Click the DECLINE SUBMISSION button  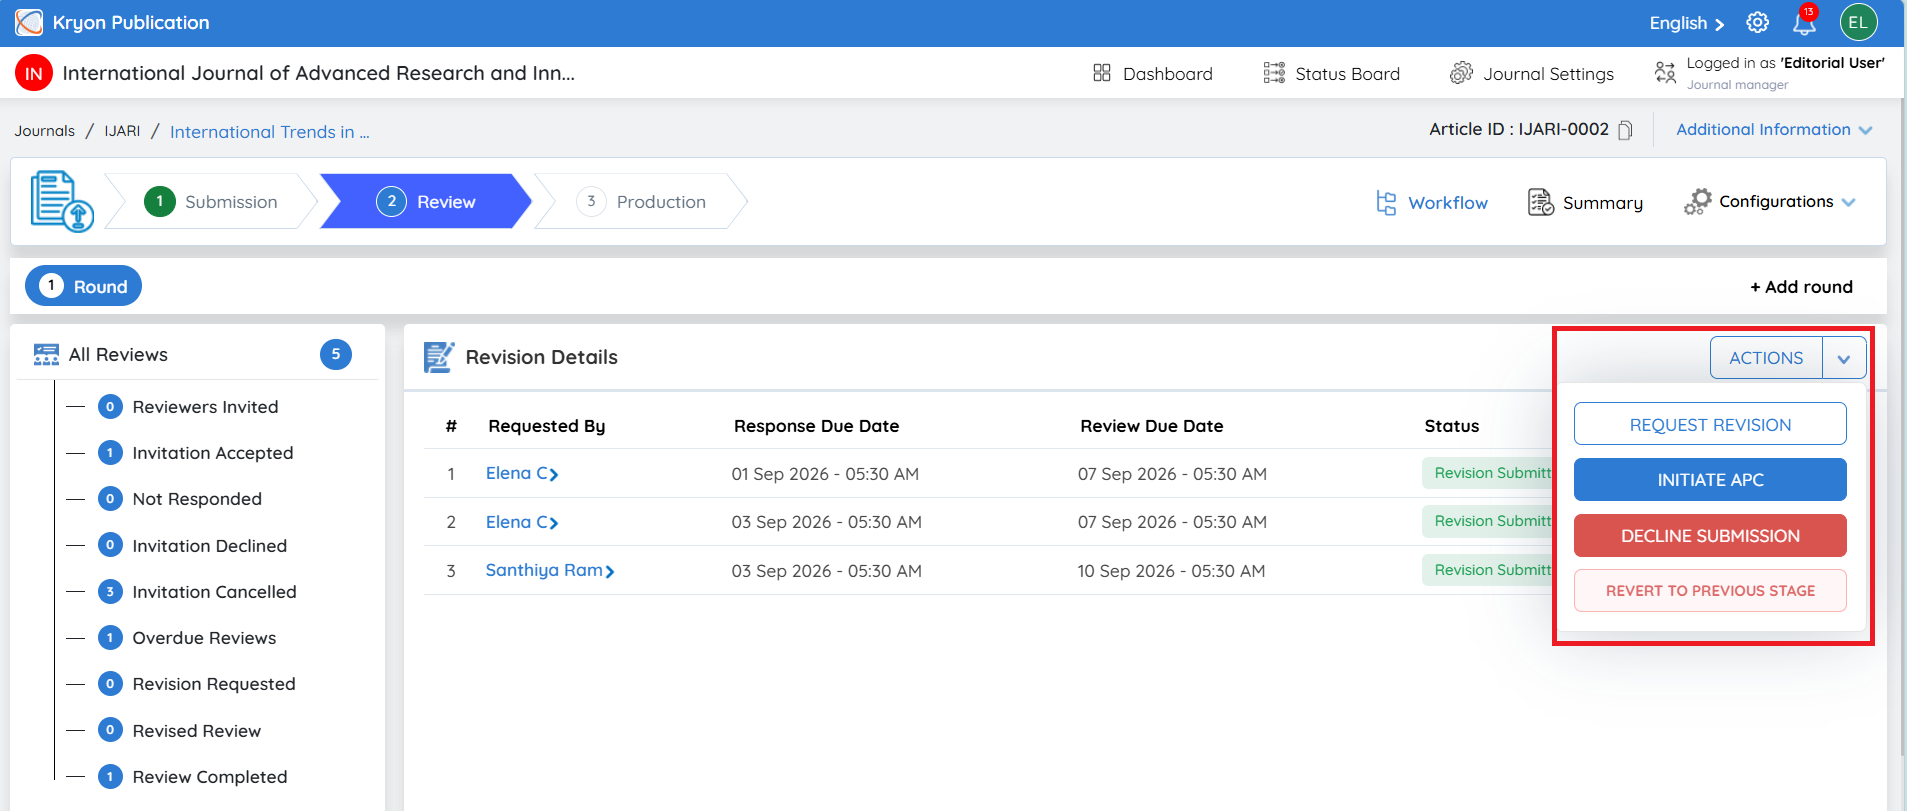[1710, 536]
